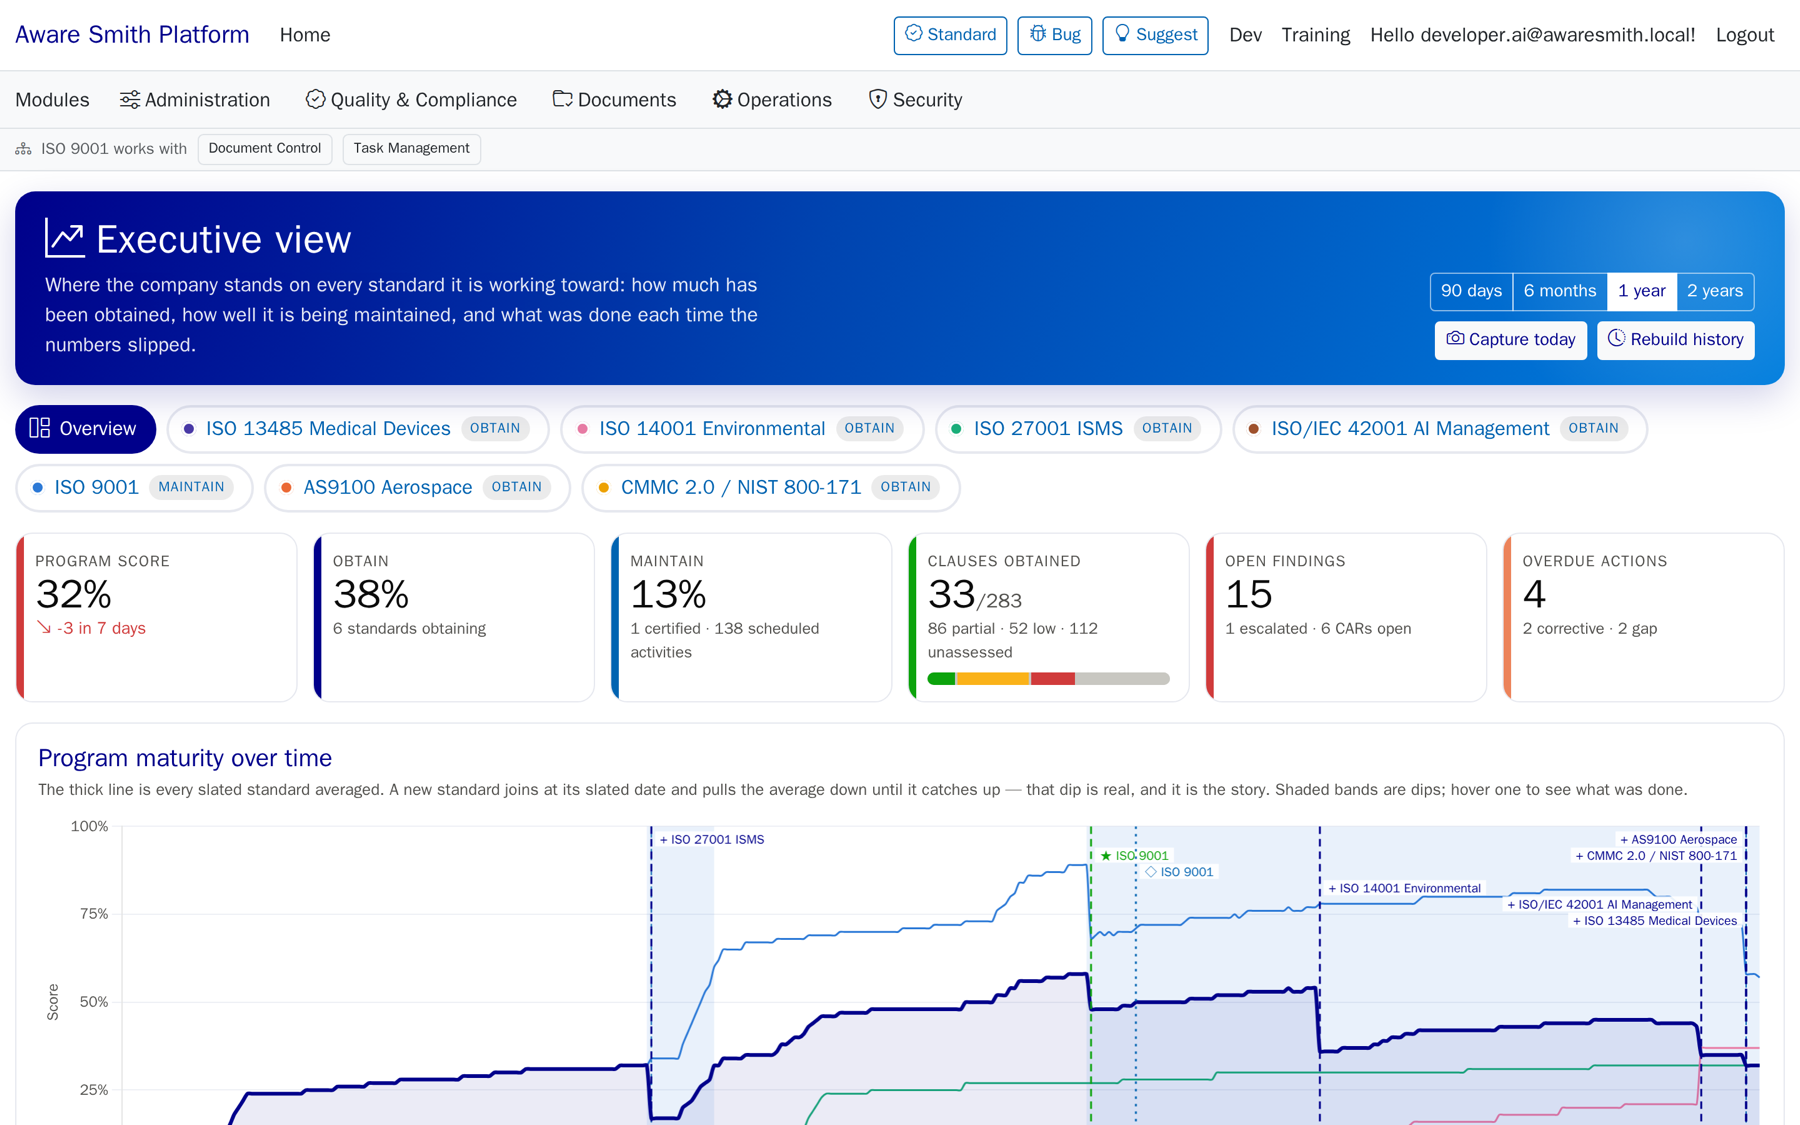This screenshot has width=1800, height=1125.
Task: Open the Modules menu
Action: (52, 100)
